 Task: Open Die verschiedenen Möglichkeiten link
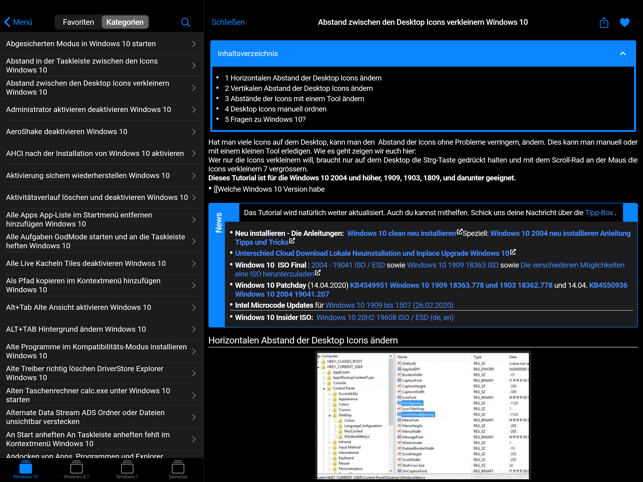pyautogui.click(x=572, y=265)
